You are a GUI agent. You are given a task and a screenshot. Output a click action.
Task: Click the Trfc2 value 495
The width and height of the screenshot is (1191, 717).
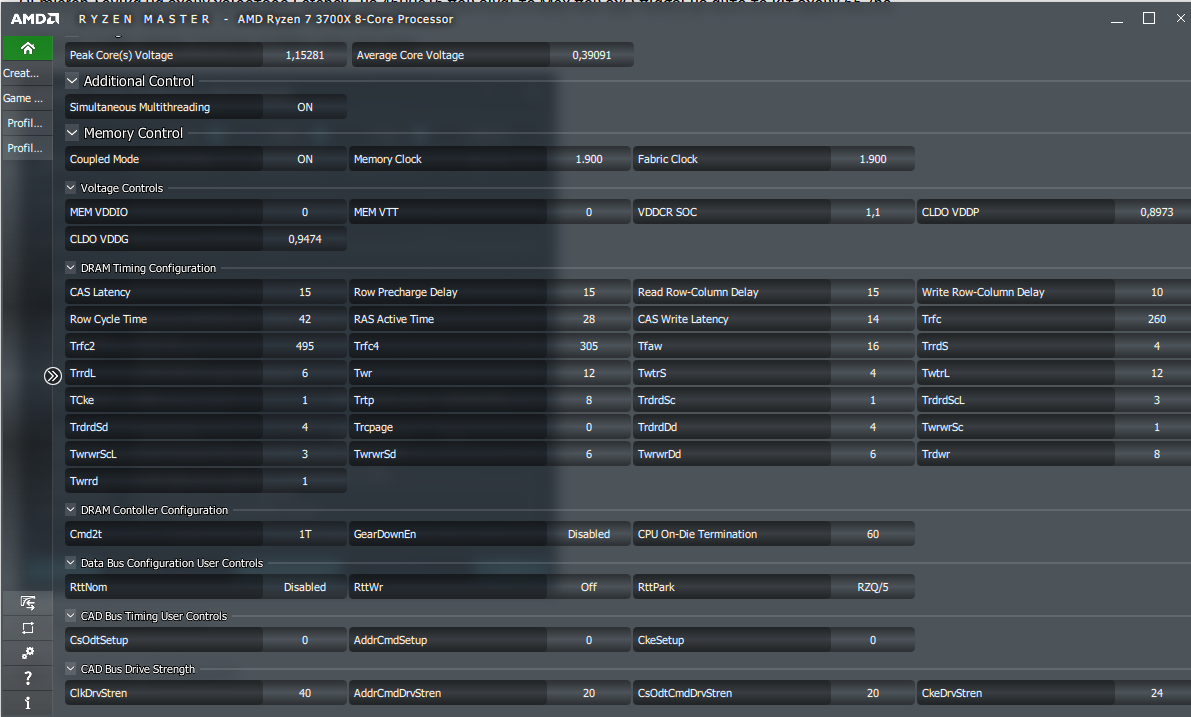305,346
